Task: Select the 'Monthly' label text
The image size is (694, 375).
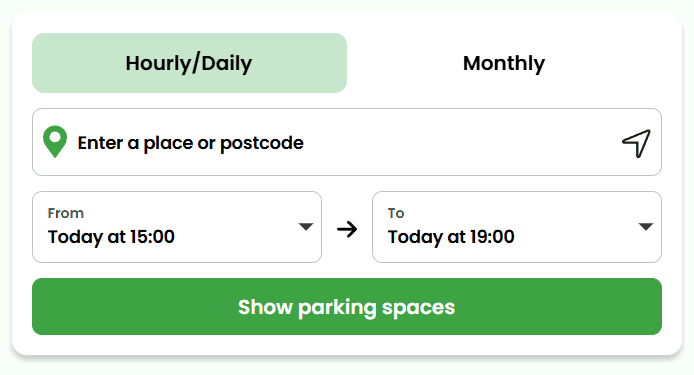Action: pyautogui.click(x=504, y=63)
